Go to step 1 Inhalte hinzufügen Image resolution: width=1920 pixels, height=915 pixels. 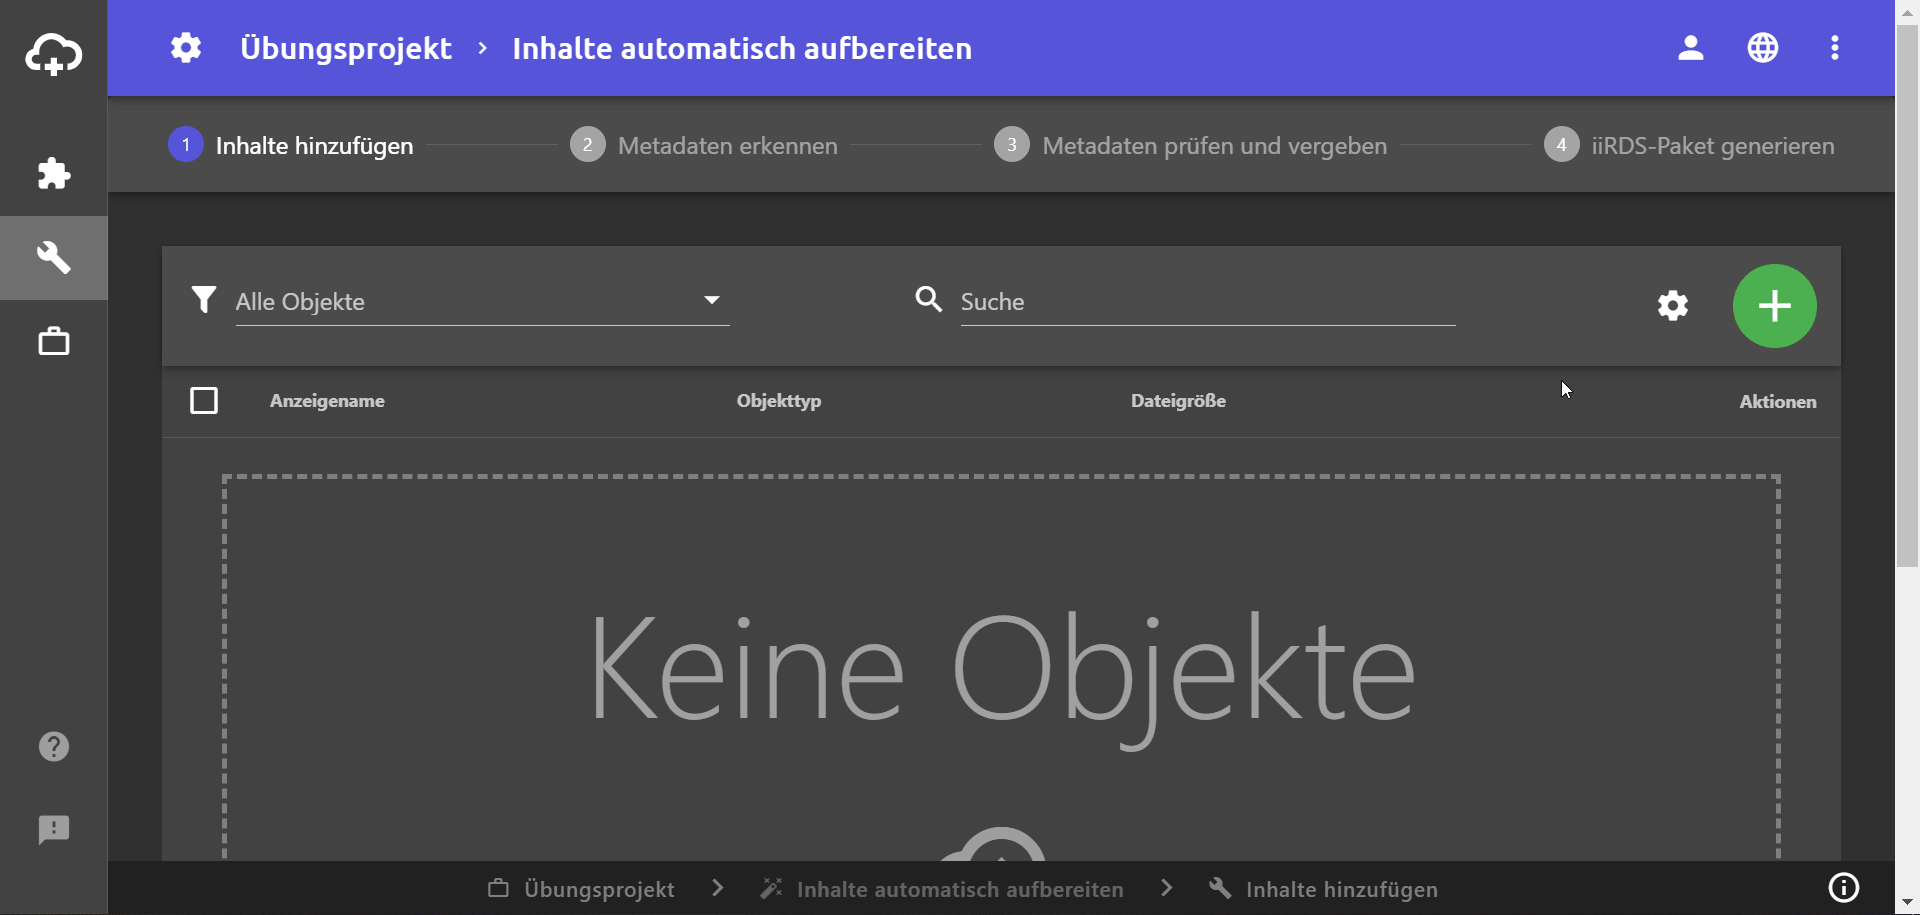pos(291,145)
